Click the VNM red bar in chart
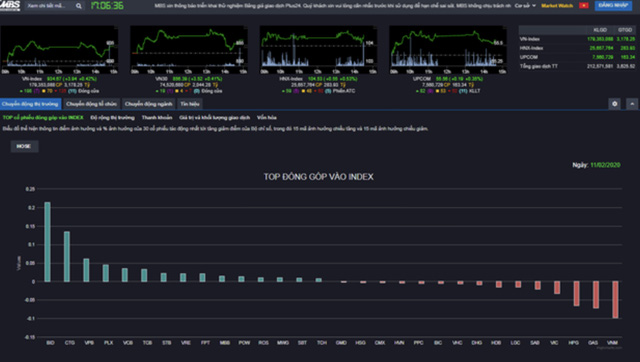Image resolution: width=640 pixels, height=362 pixels. [x=615, y=300]
